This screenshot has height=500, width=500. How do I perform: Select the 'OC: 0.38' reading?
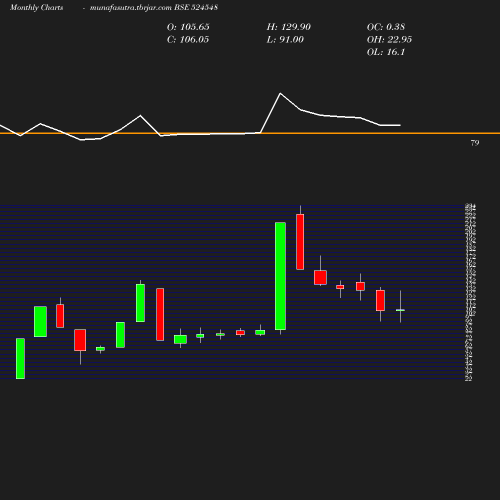point(386,27)
